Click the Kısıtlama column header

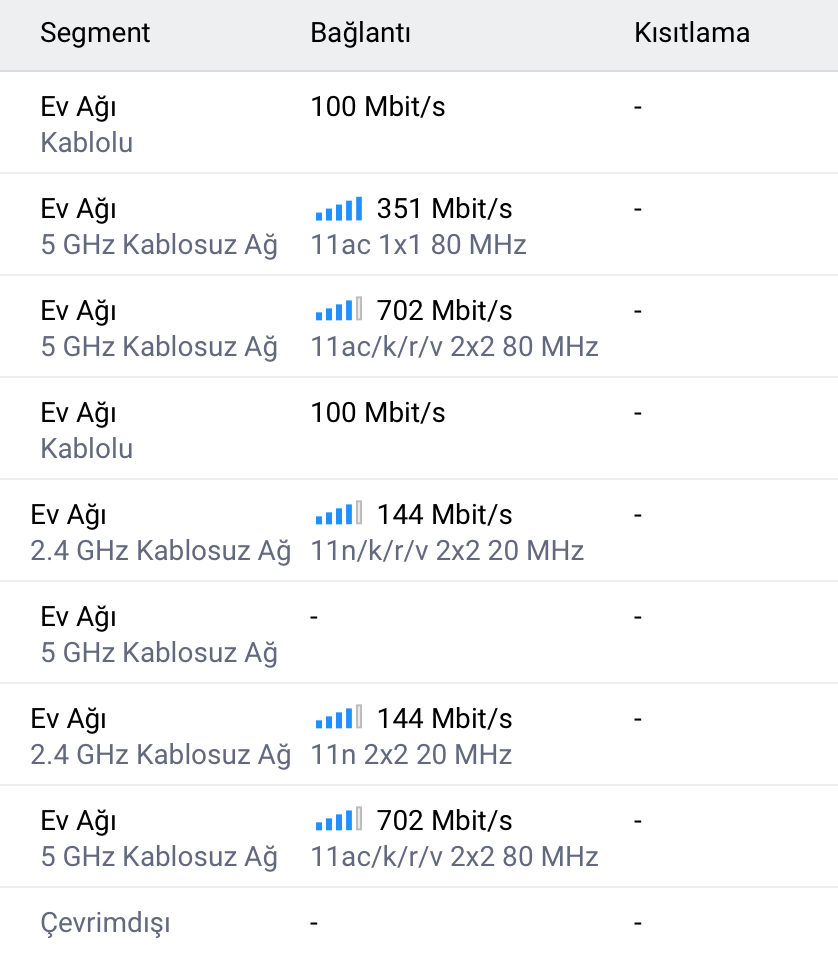click(692, 33)
